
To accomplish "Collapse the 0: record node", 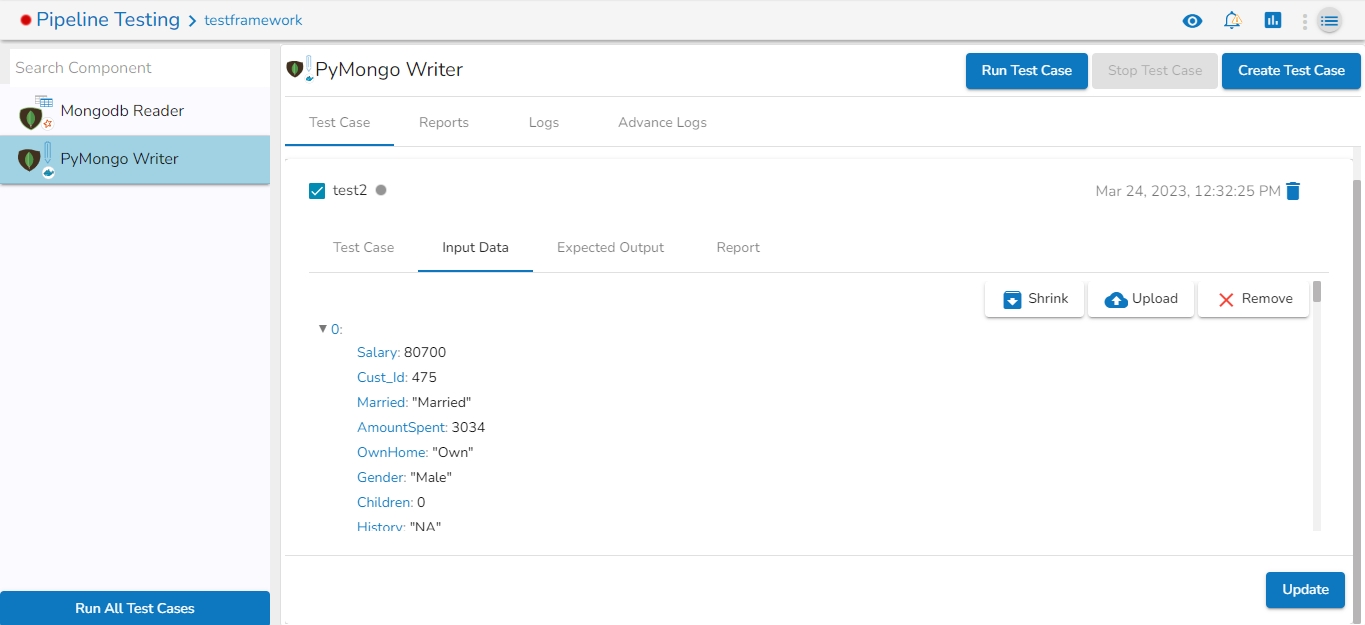I will pos(323,328).
